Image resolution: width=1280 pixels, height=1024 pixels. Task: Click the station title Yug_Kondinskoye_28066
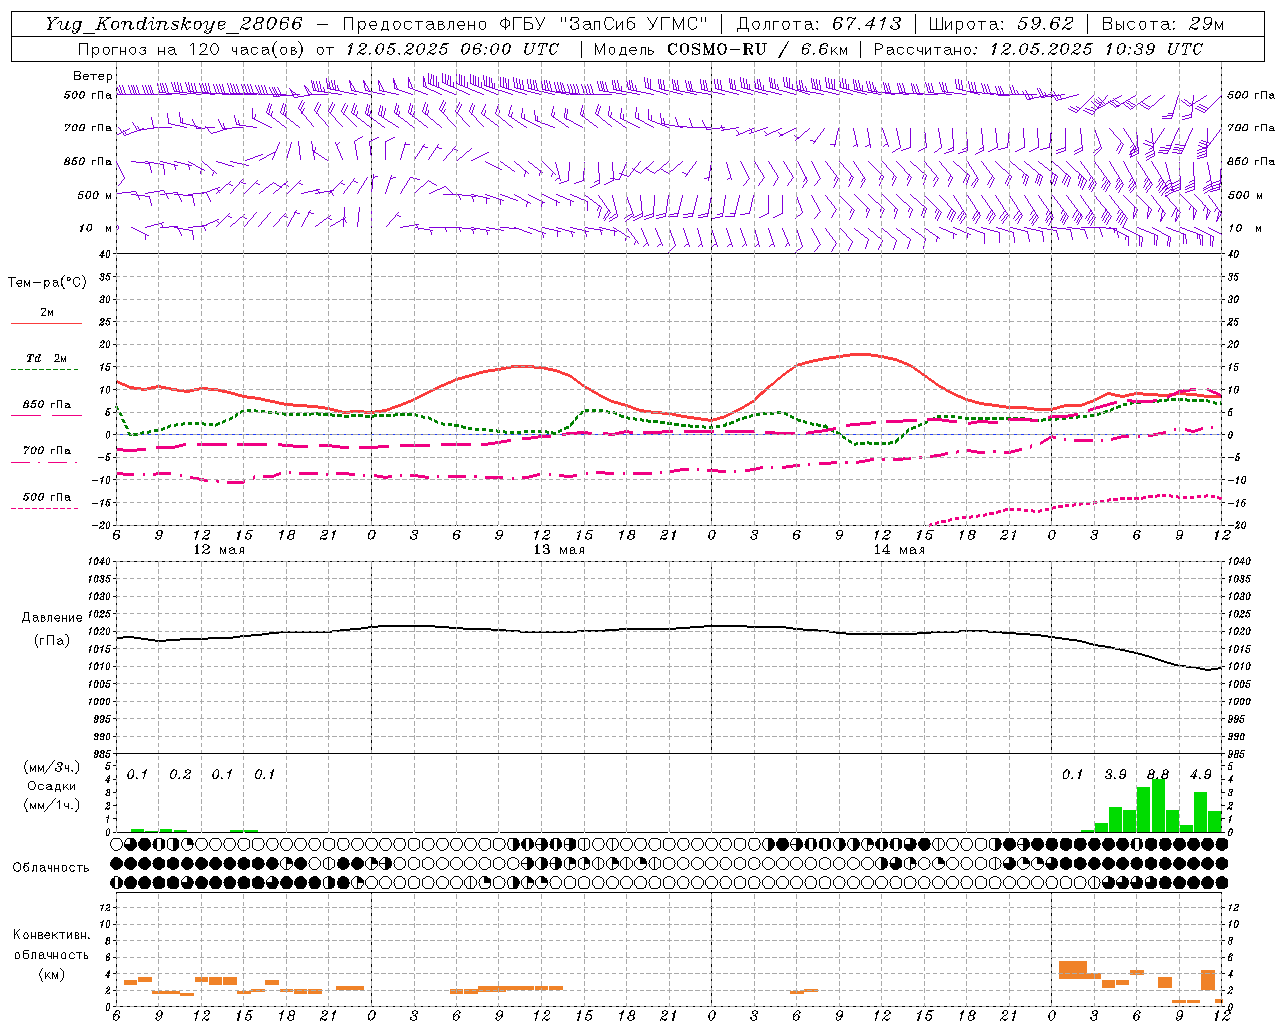pyautogui.click(x=173, y=24)
